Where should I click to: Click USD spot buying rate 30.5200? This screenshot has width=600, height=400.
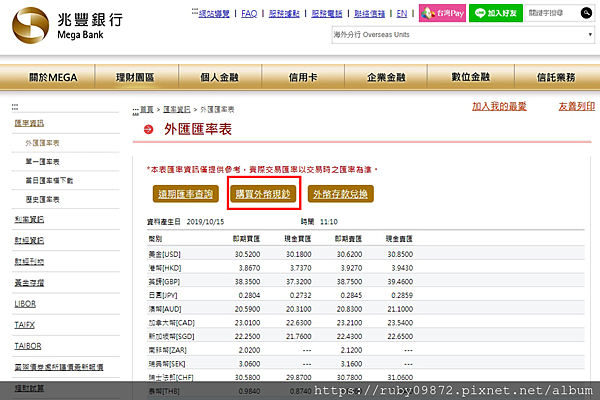click(247, 254)
